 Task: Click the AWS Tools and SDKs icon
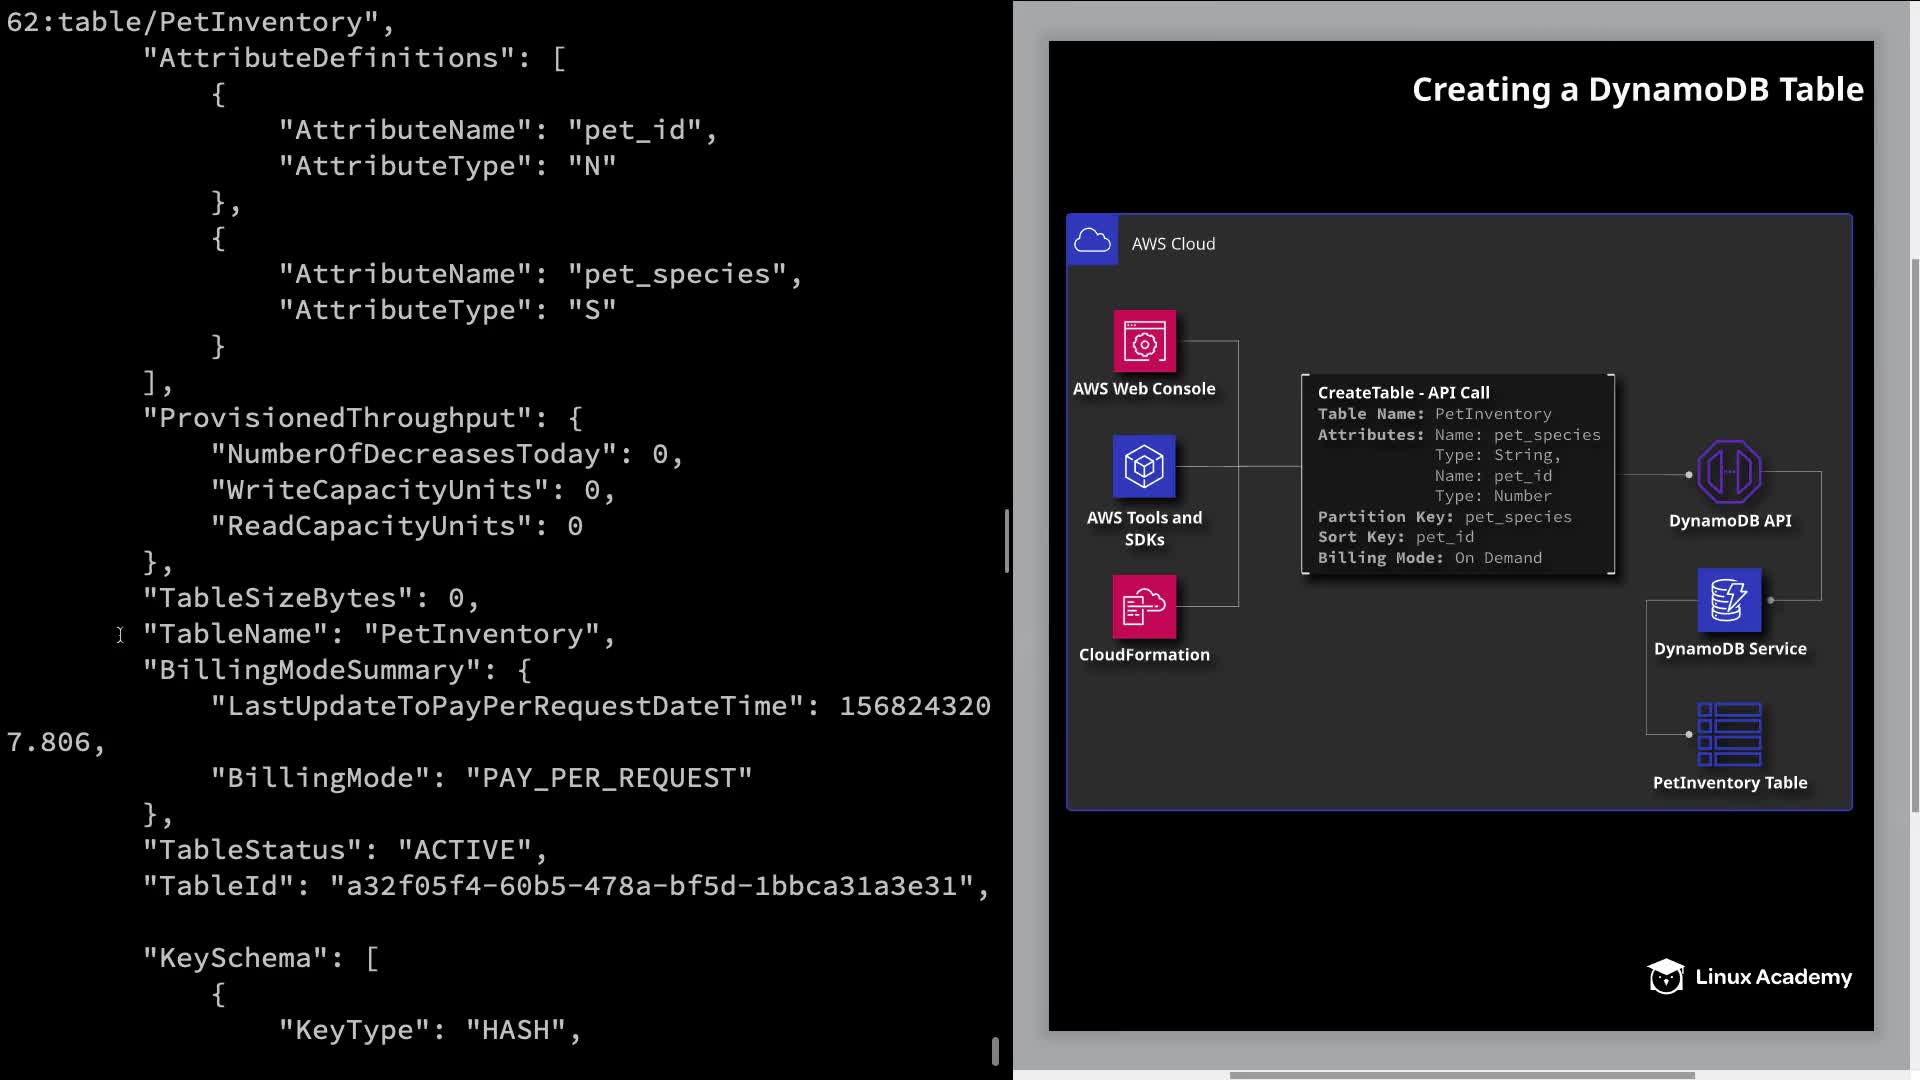(1144, 467)
